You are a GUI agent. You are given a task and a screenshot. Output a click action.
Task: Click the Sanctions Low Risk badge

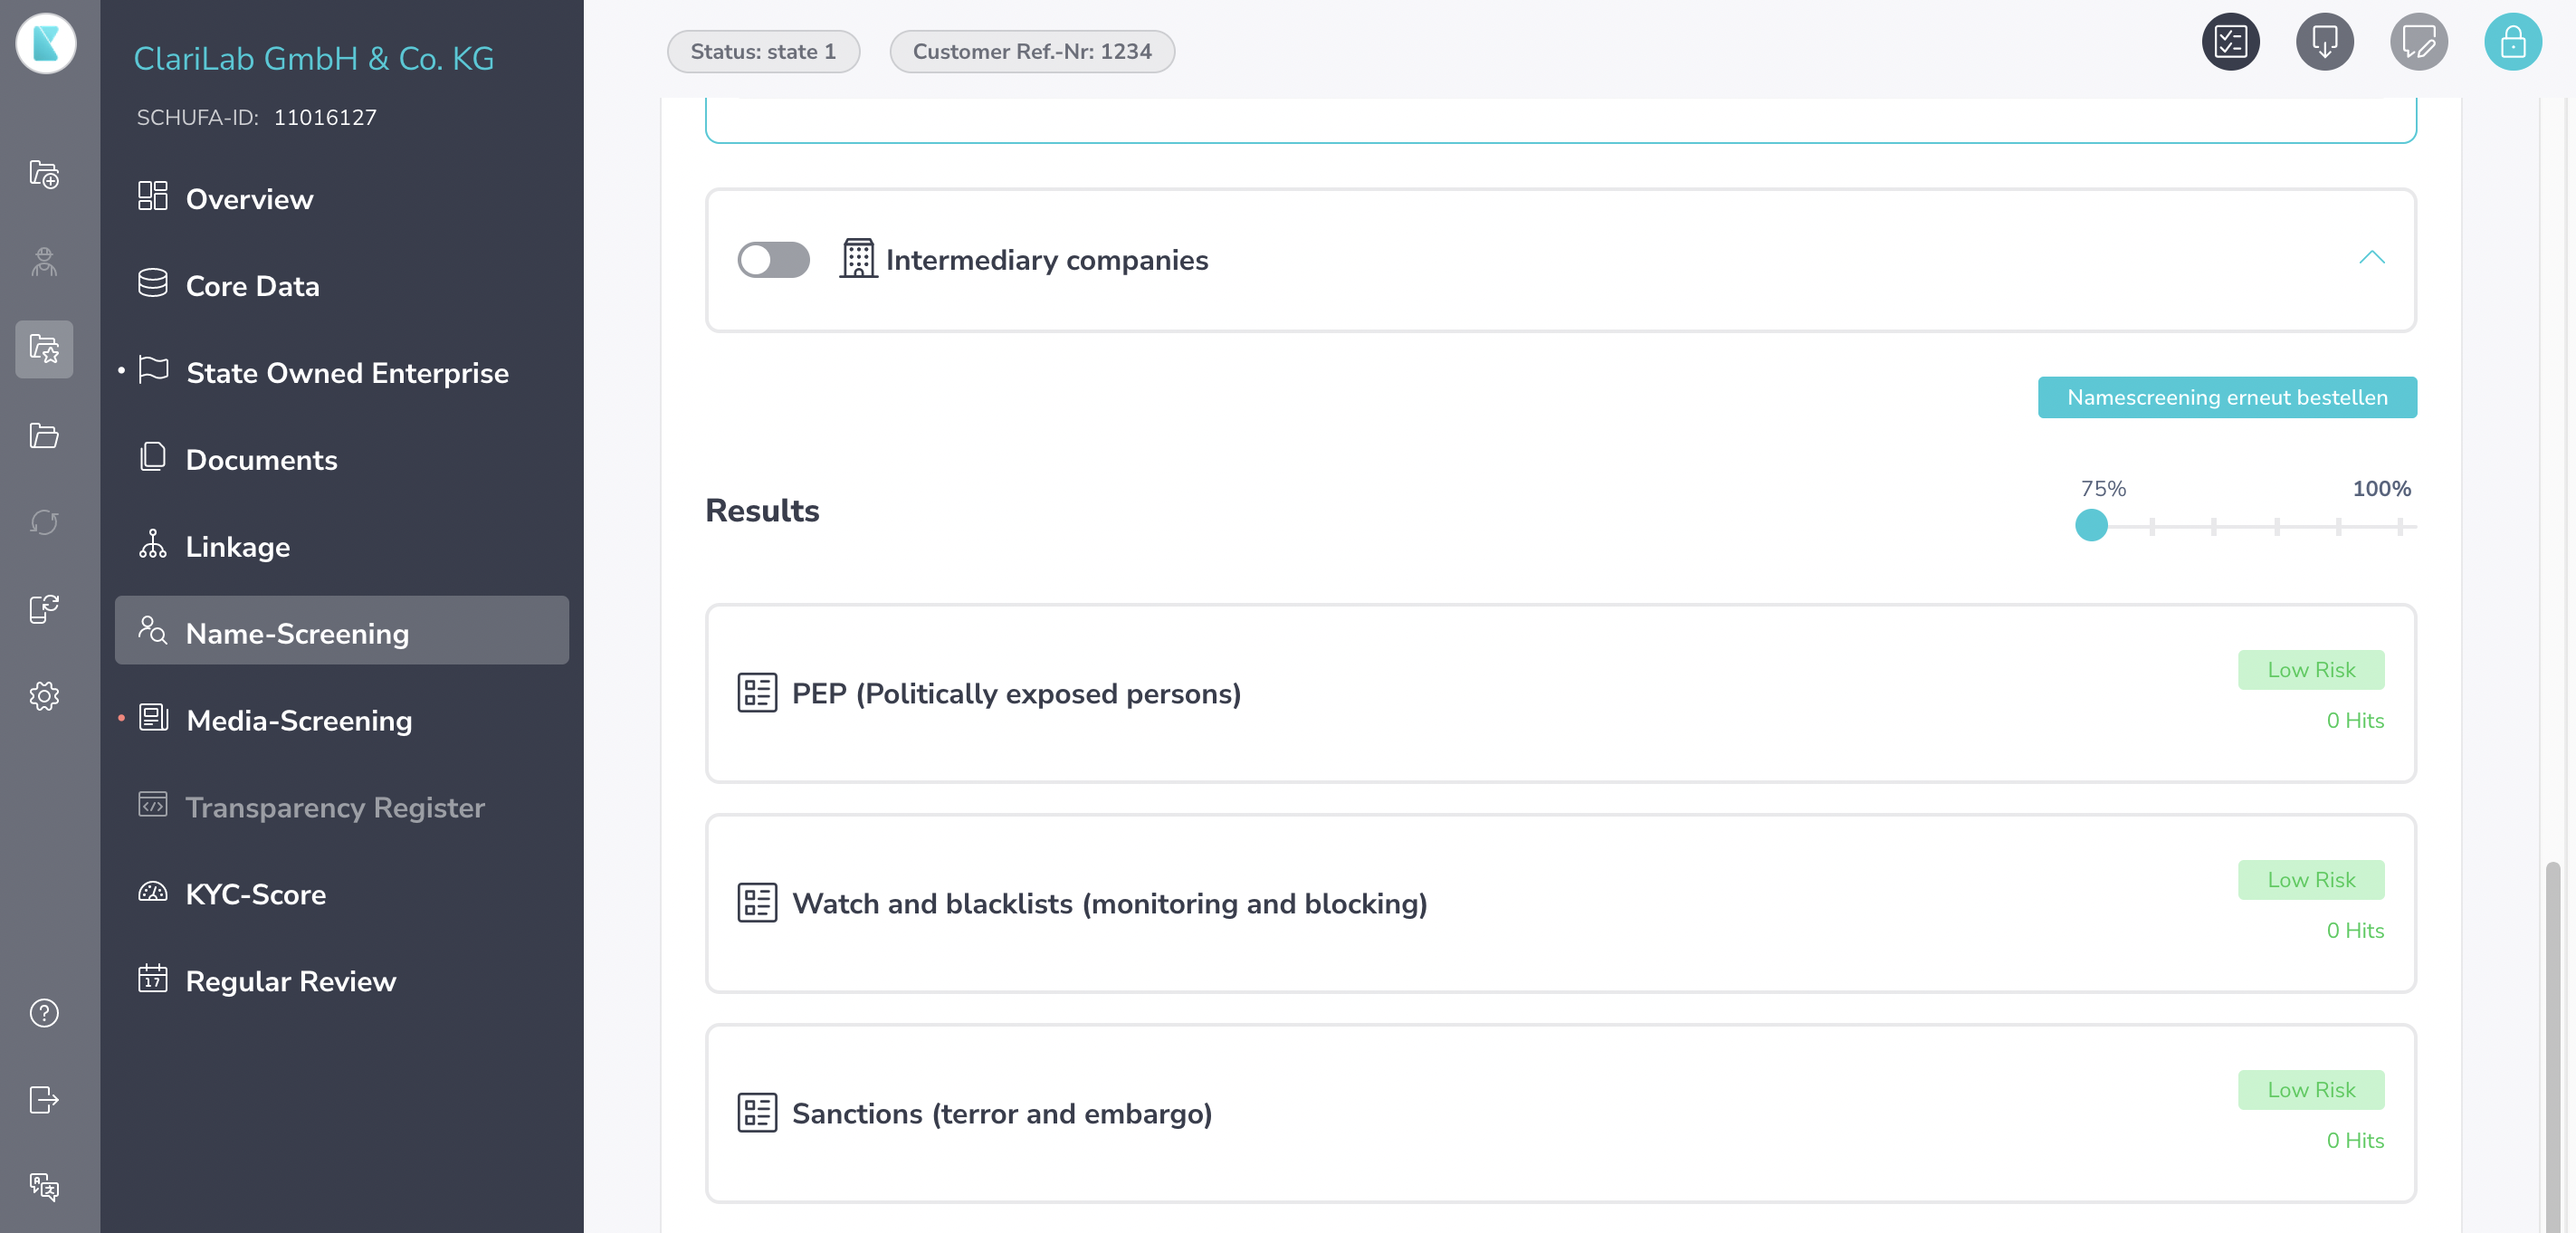pyautogui.click(x=2311, y=1090)
